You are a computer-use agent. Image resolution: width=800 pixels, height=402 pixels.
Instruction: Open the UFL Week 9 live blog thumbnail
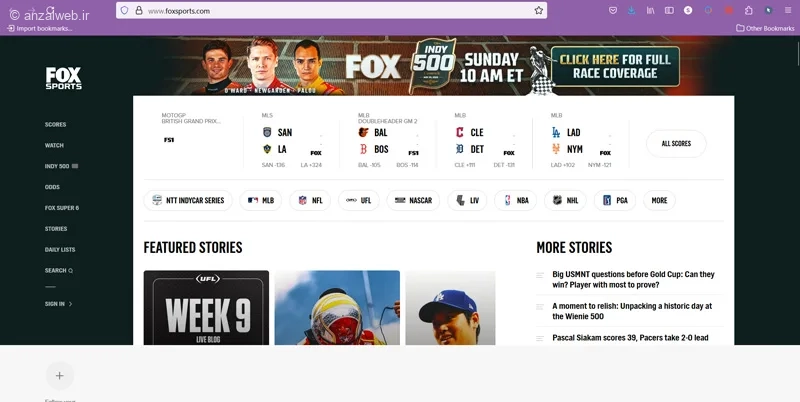206,308
